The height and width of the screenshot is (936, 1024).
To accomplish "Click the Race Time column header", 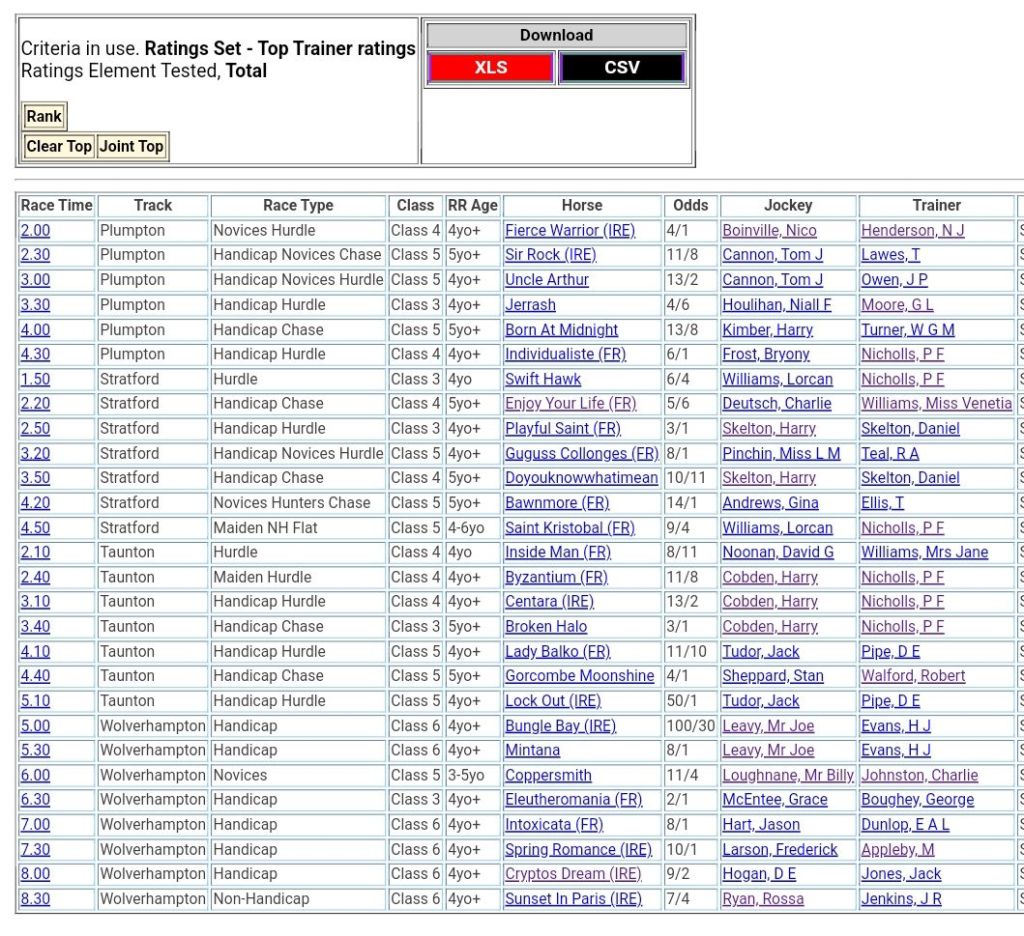I will click(56, 205).
